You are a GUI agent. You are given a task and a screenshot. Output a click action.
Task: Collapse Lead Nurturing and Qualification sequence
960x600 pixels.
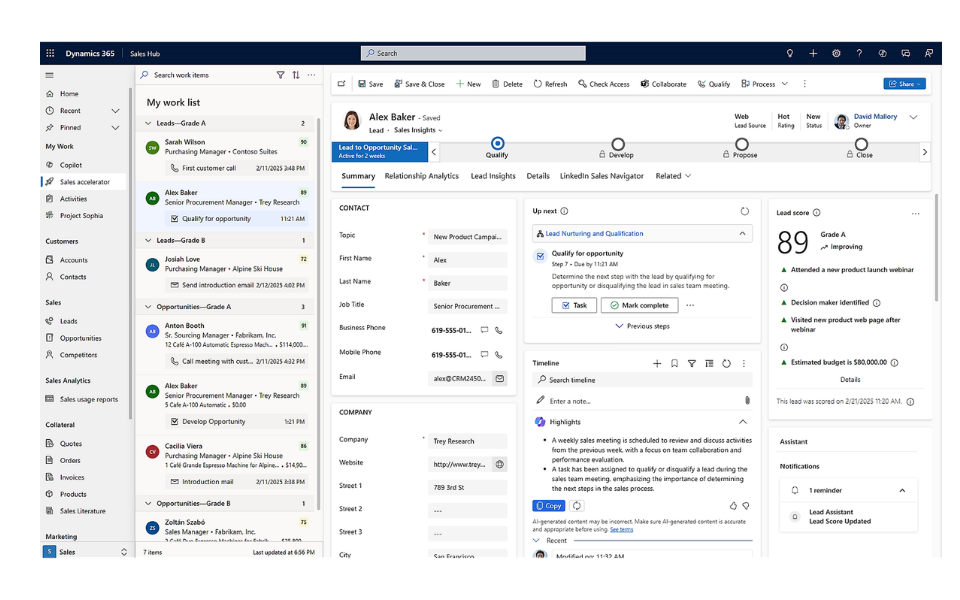coord(742,233)
